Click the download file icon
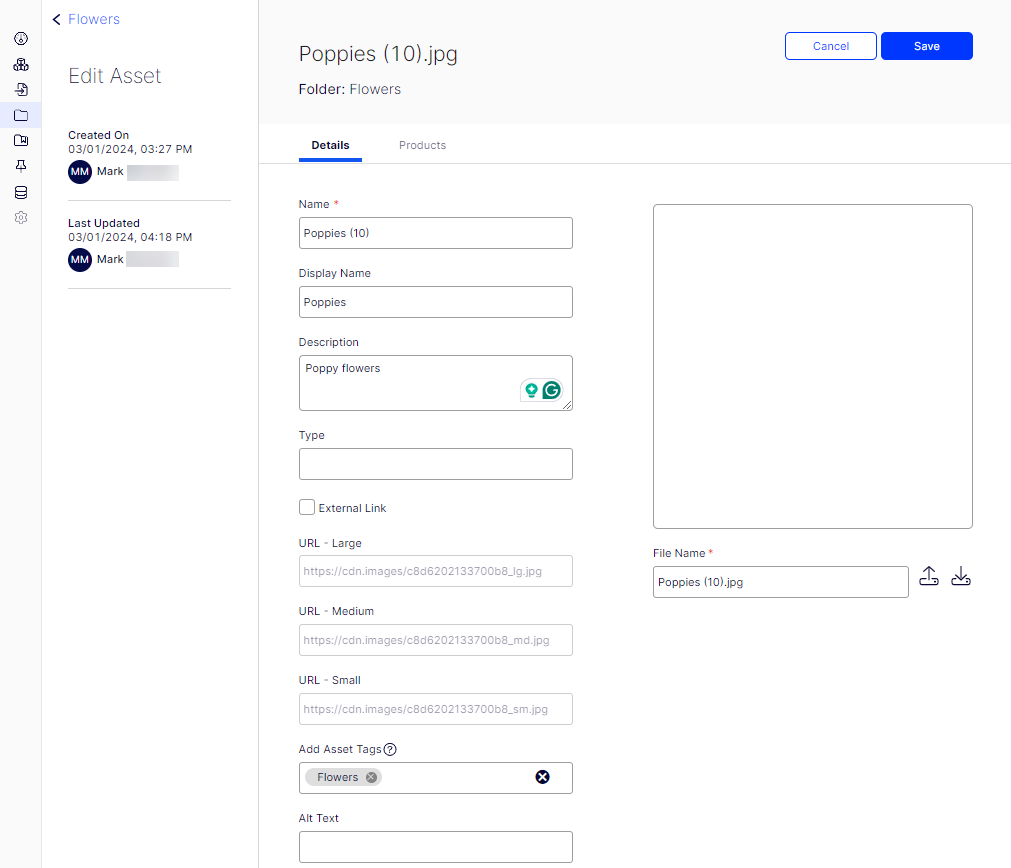 click(961, 576)
